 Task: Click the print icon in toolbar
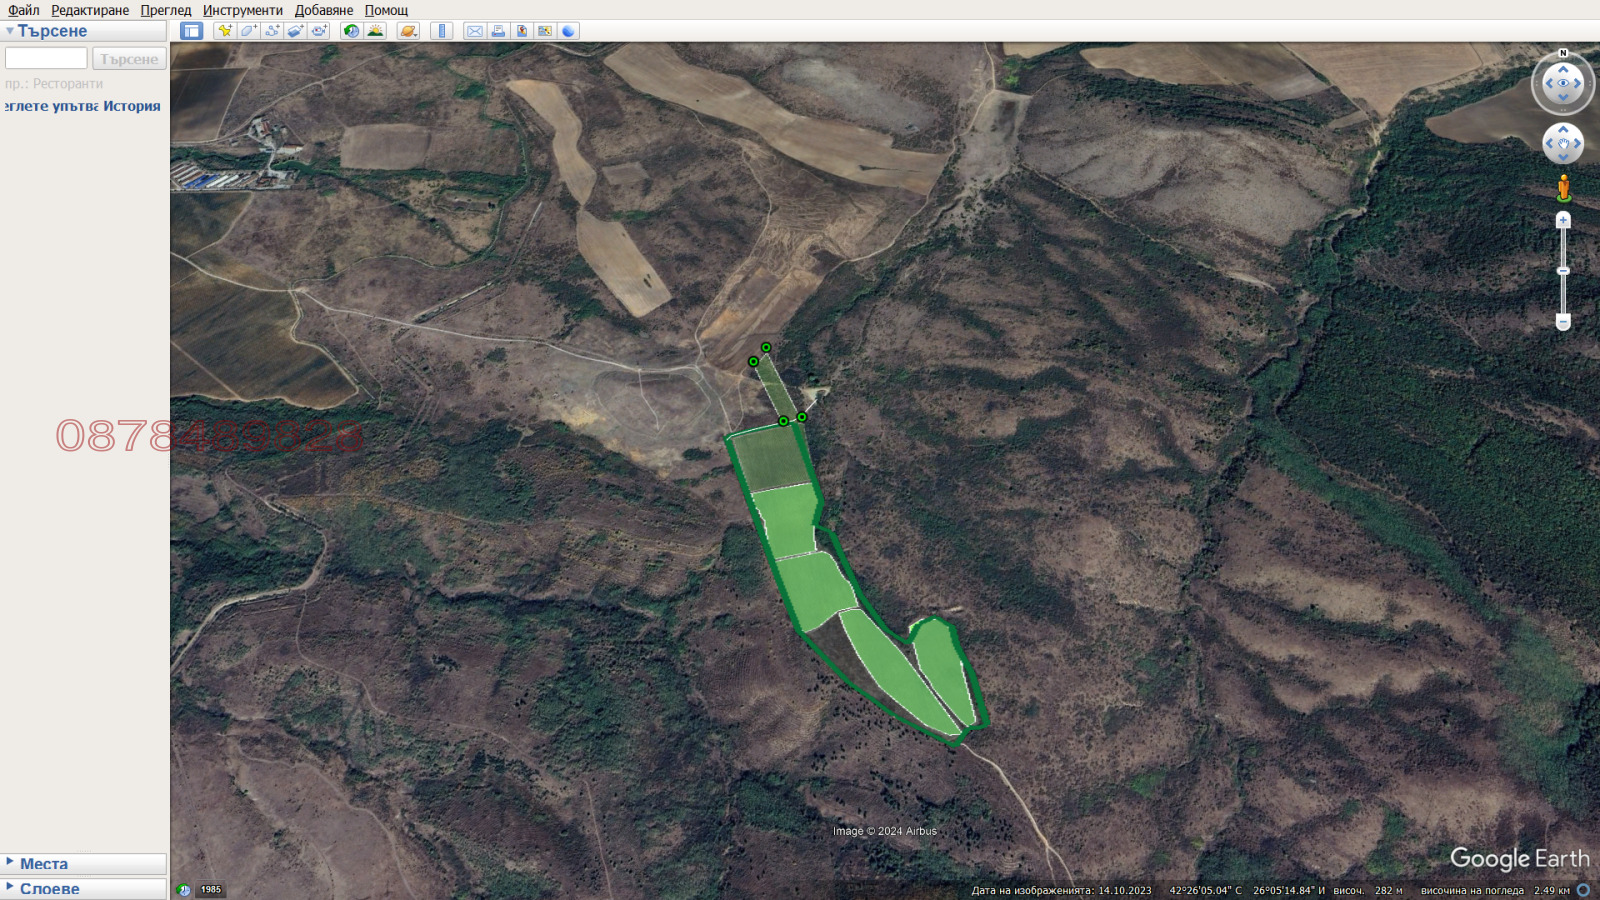pos(498,31)
